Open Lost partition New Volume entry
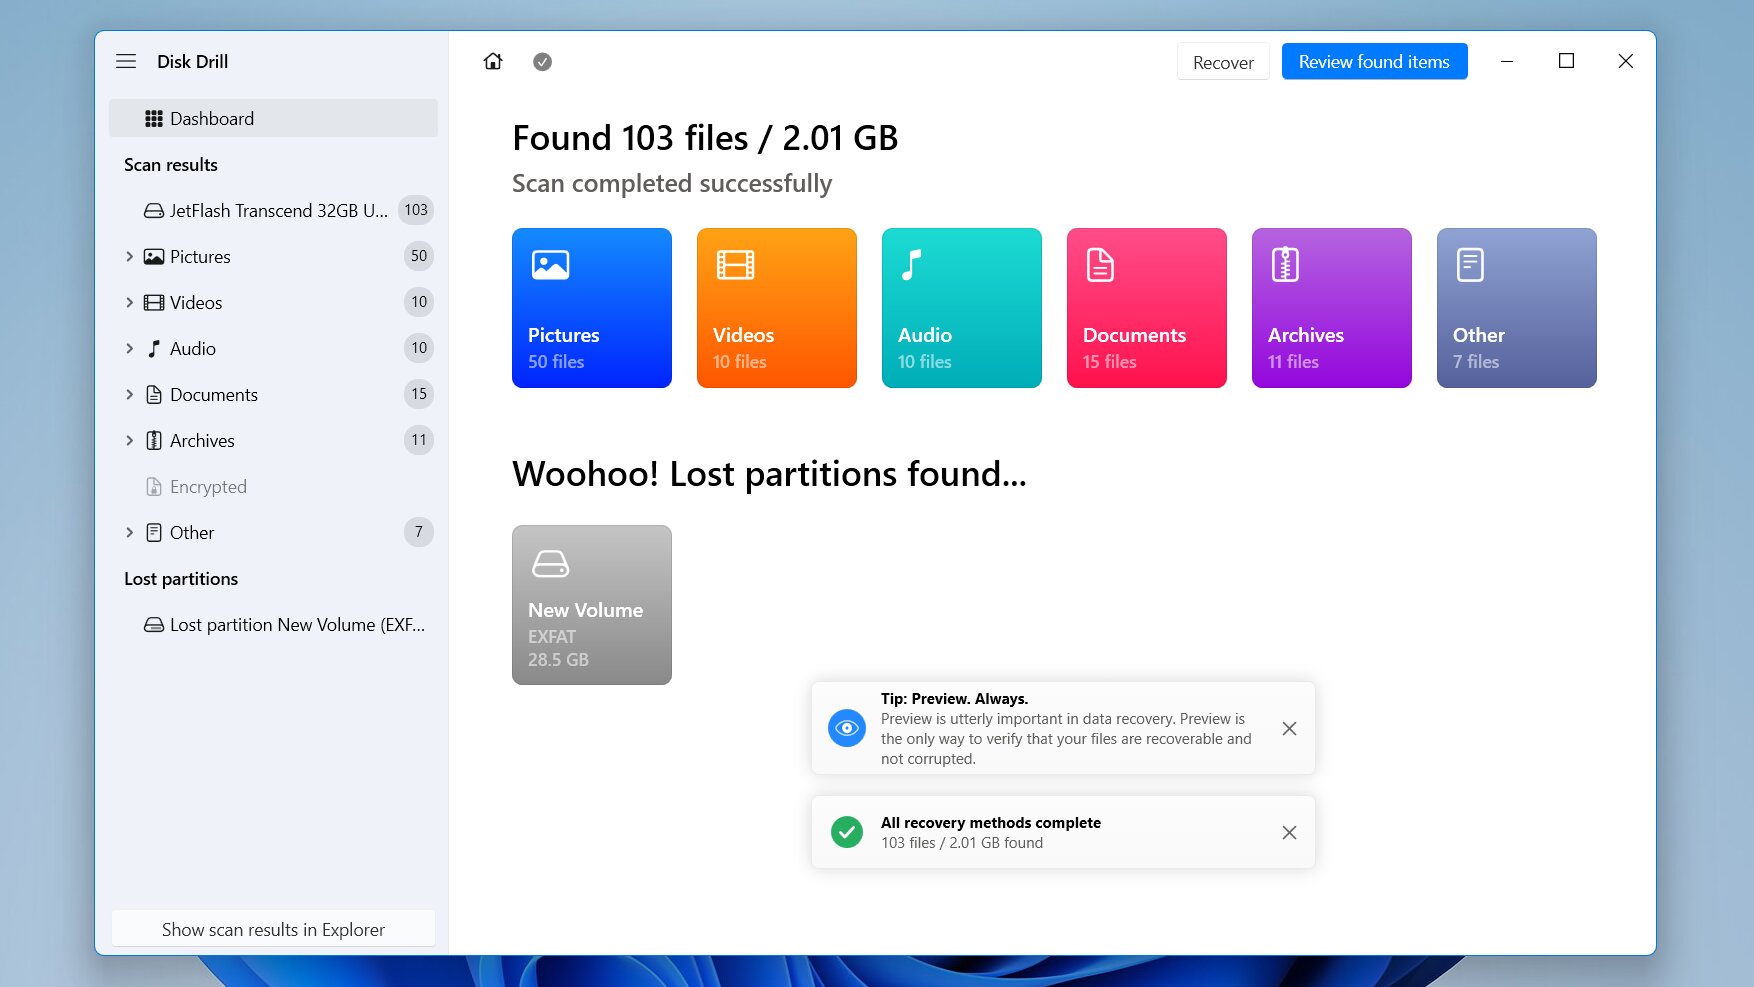 pyautogui.click(x=273, y=625)
